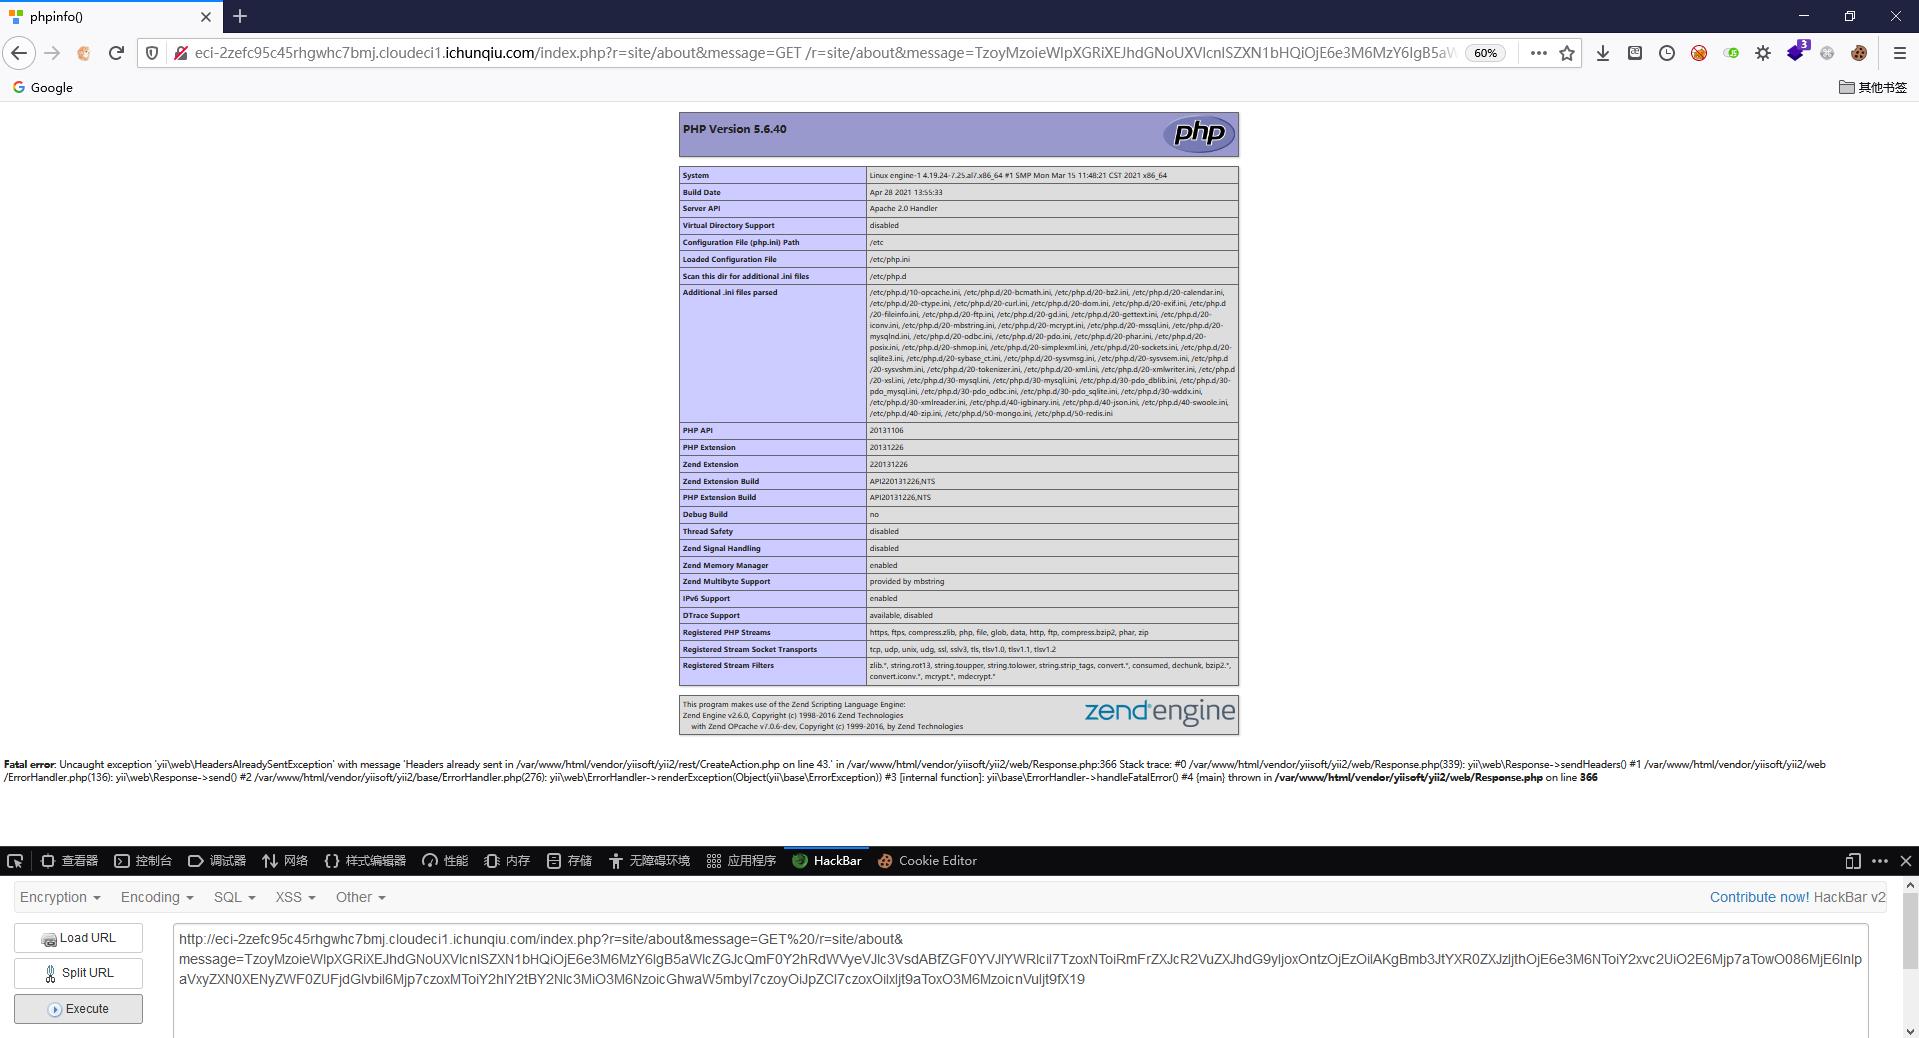Open the 应用程序 application tab
1919x1038 pixels.
point(741,861)
